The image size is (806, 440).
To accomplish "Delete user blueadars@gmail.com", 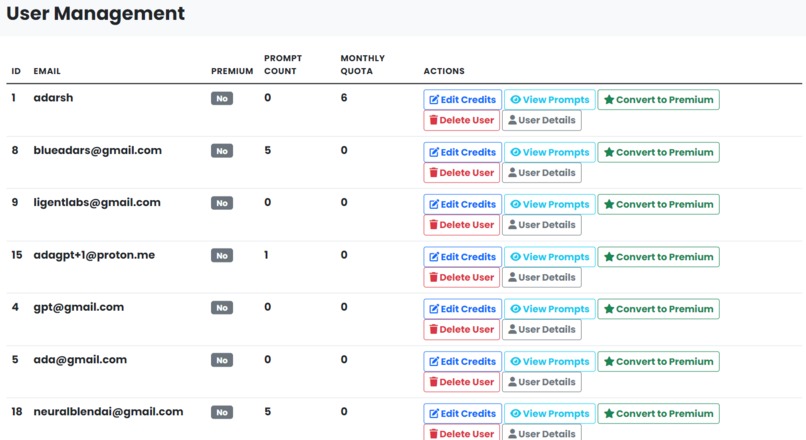I will tap(462, 173).
